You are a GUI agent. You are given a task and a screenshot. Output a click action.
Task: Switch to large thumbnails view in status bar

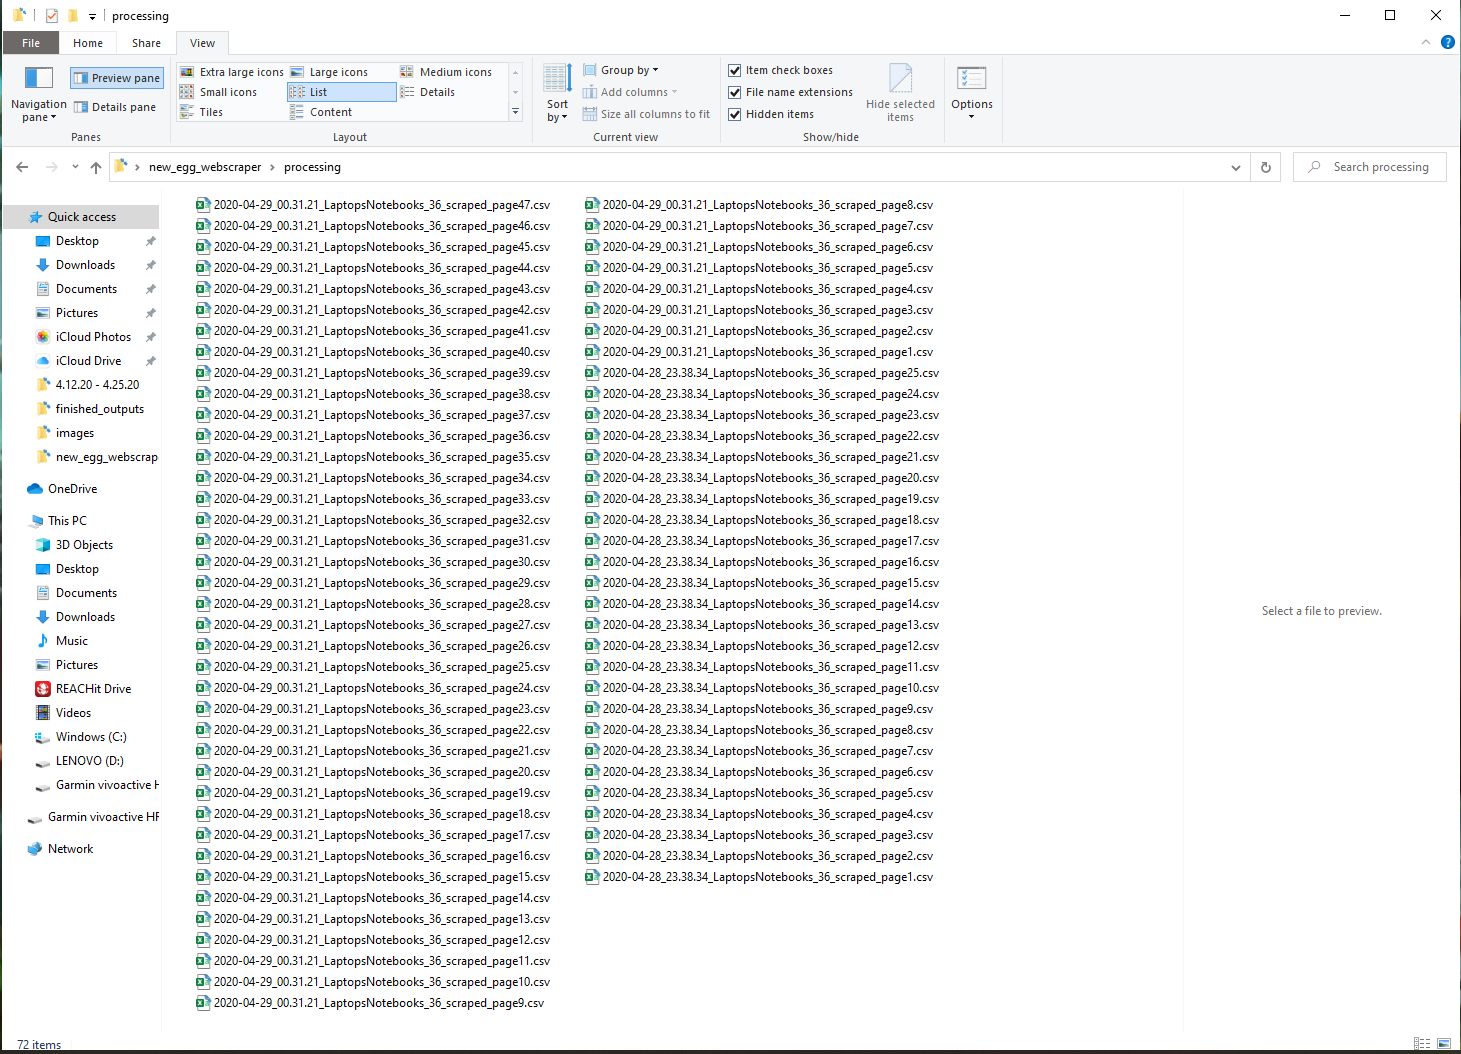click(x=1444, y=1043)
